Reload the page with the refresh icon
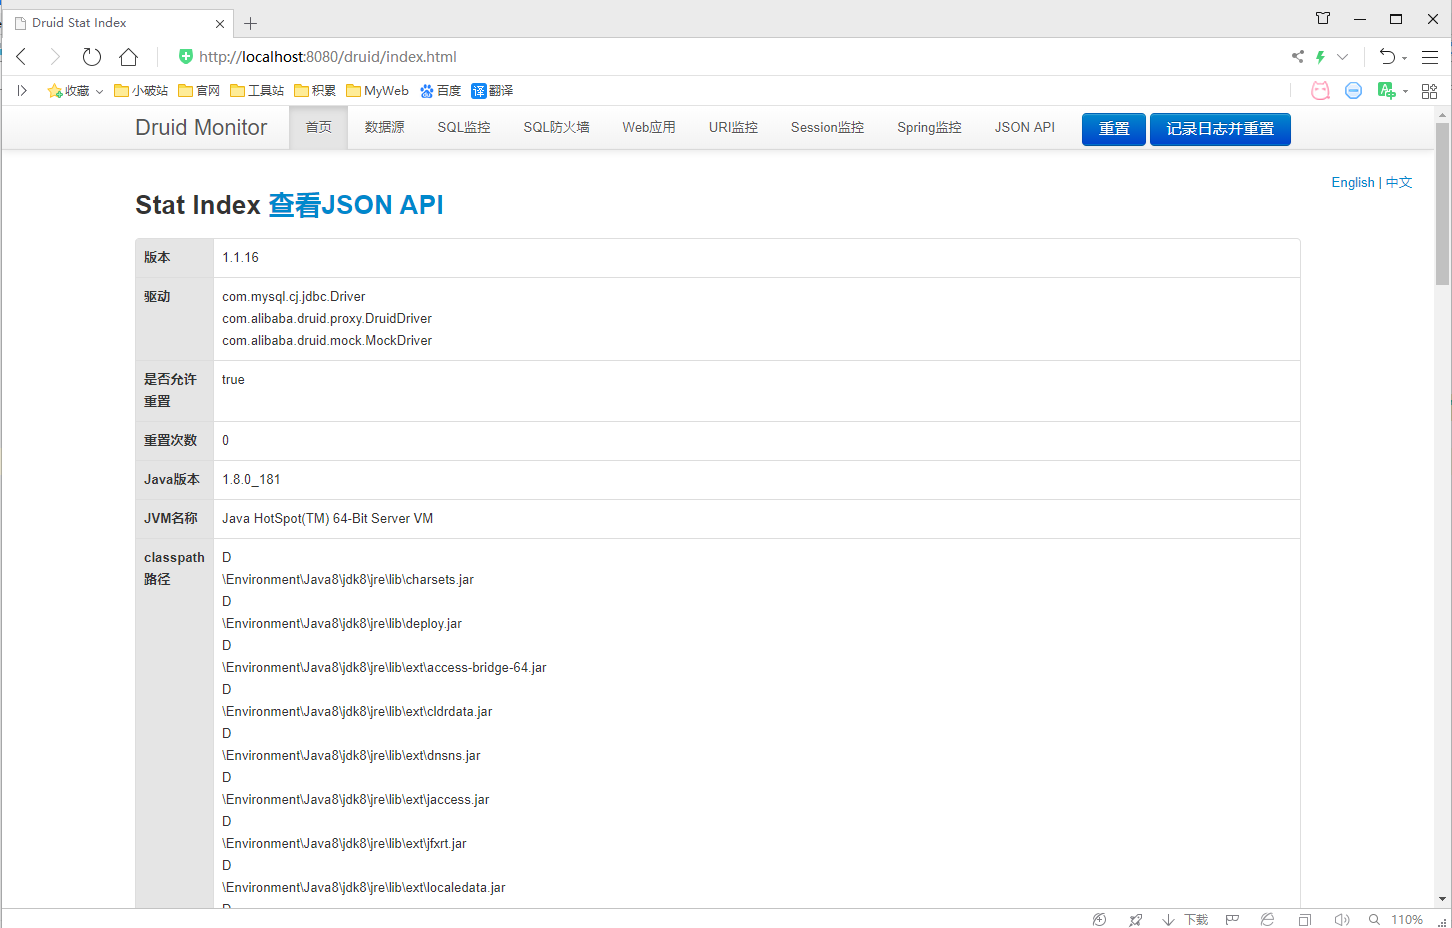This screenshot has width=1452, height=928. tap(92, 57)
